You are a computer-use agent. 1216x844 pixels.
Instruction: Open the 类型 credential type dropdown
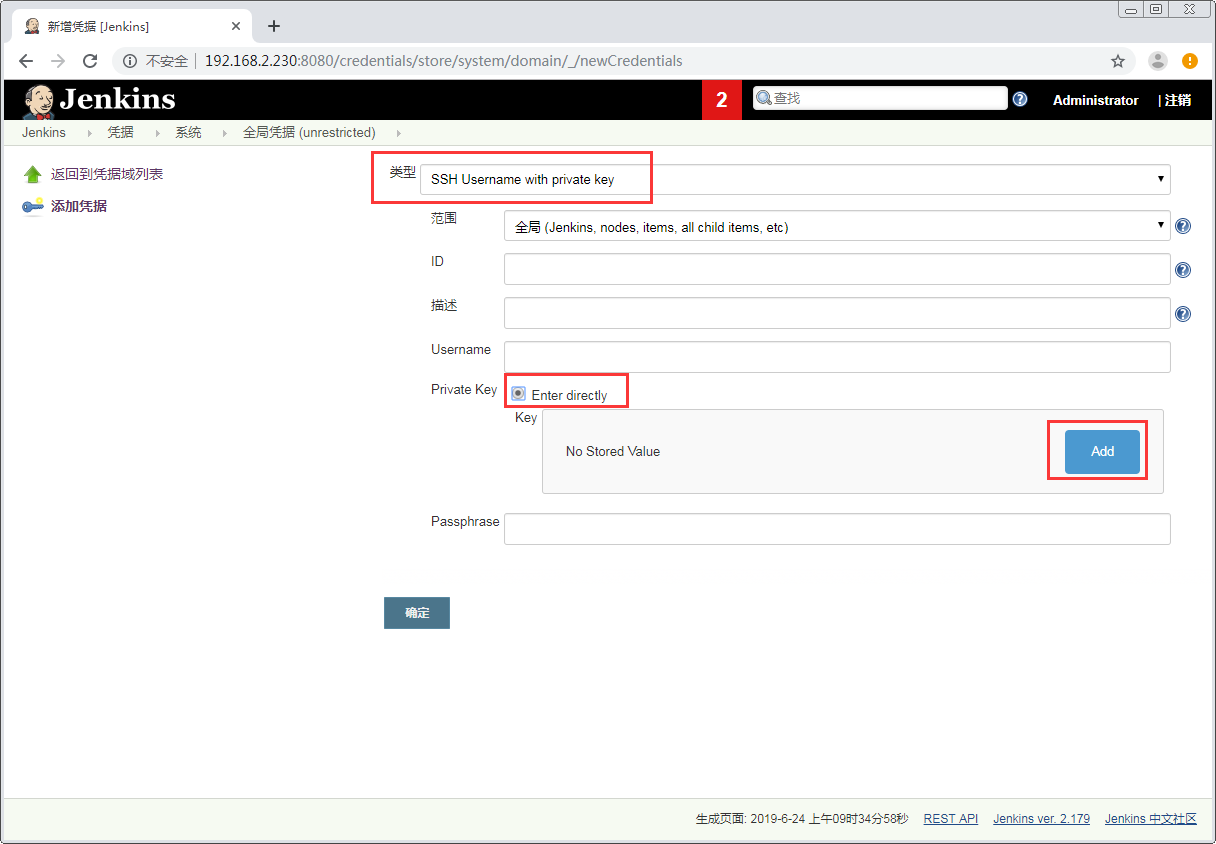[x=795, y=179]
